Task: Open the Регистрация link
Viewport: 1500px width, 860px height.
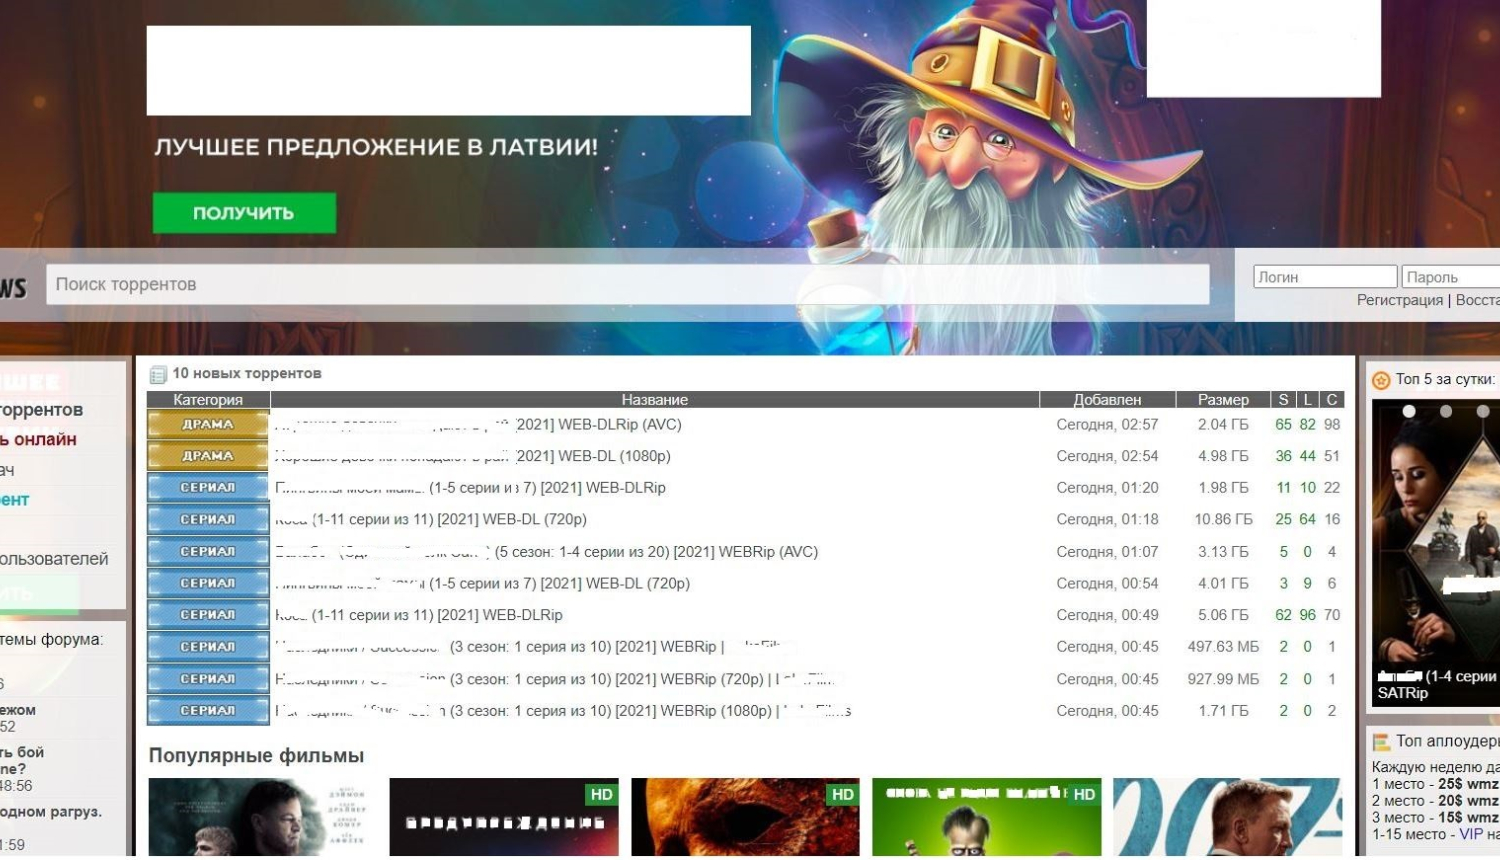Action: coord(1399,300)
